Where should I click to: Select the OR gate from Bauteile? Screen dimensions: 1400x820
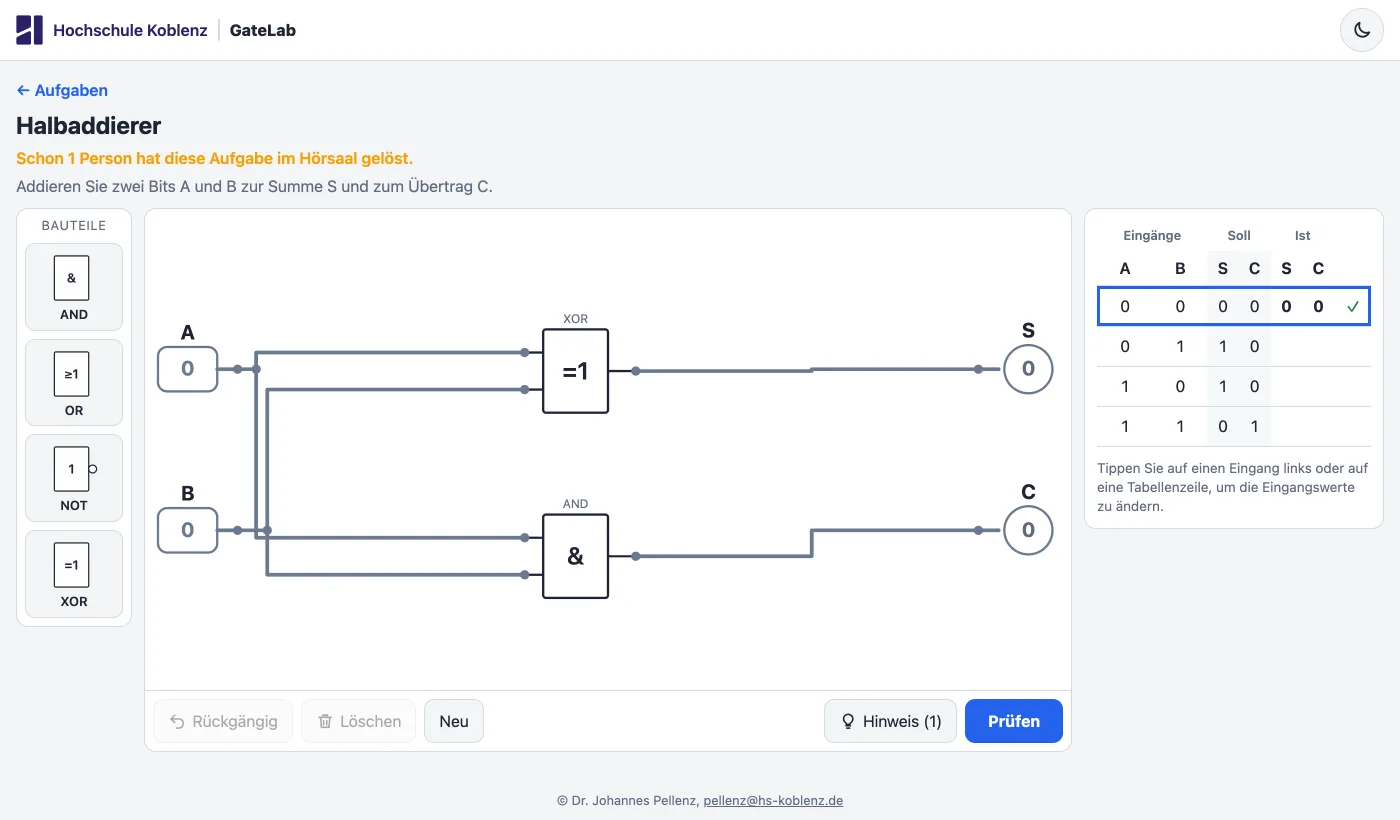(74, 383)
